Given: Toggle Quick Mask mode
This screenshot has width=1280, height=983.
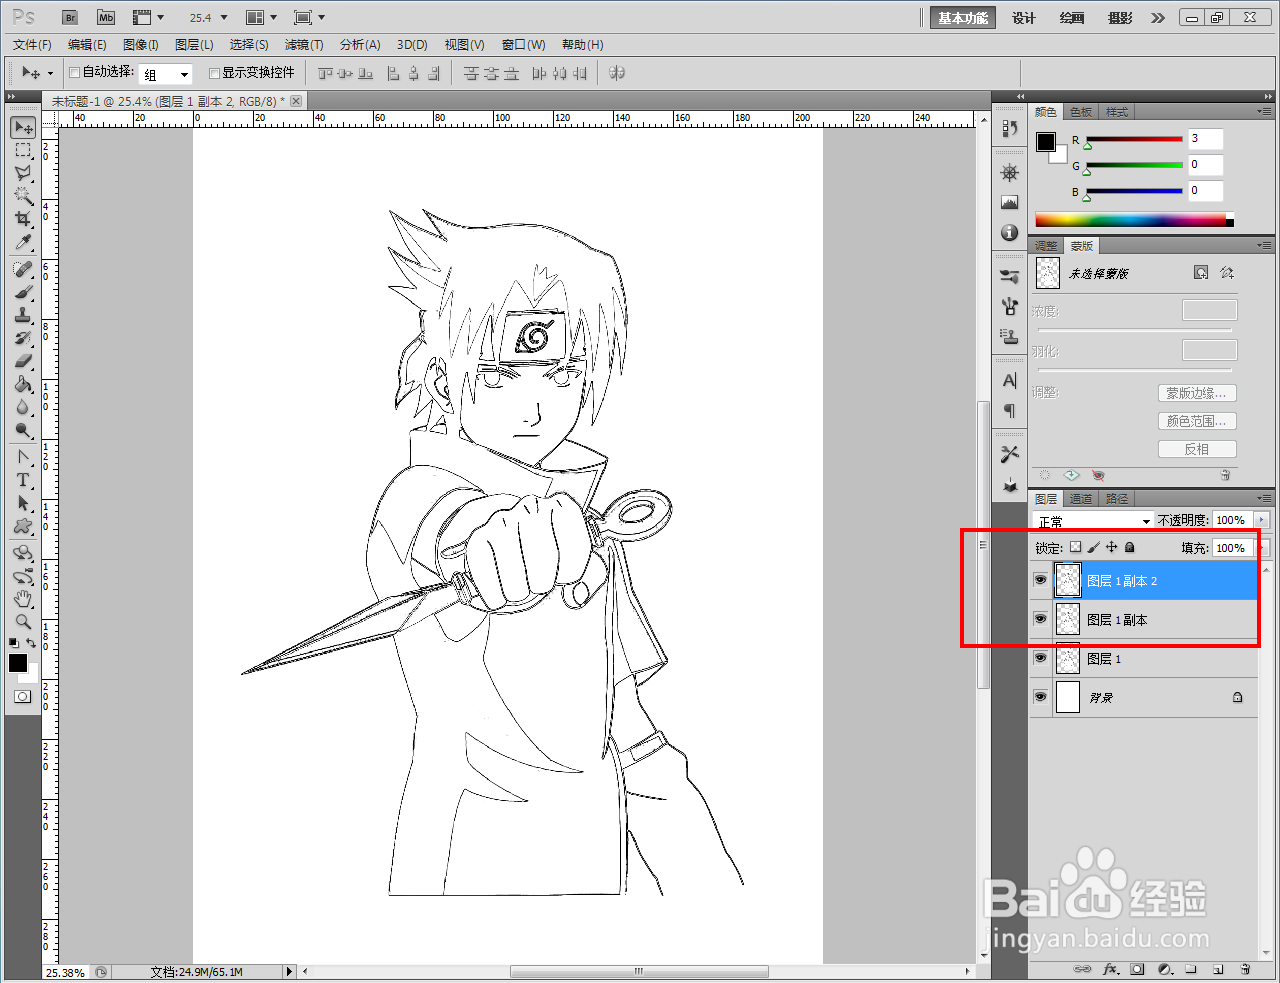Looking at the screenshot, I should [x=23, y=697].
